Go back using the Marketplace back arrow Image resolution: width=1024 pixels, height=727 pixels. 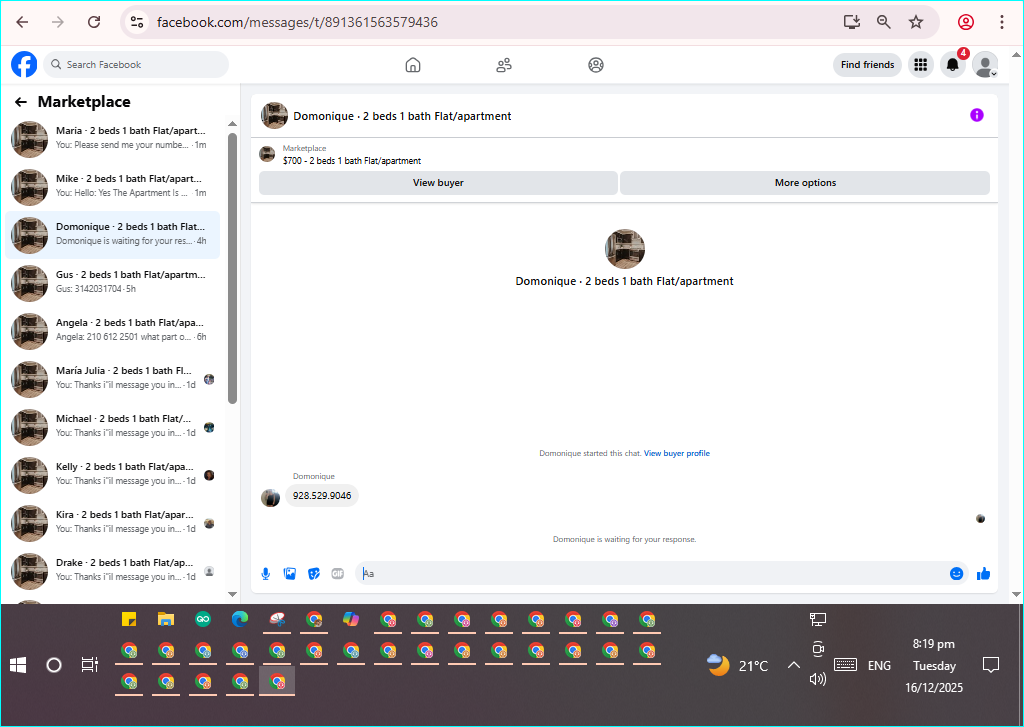coord(21,102)
